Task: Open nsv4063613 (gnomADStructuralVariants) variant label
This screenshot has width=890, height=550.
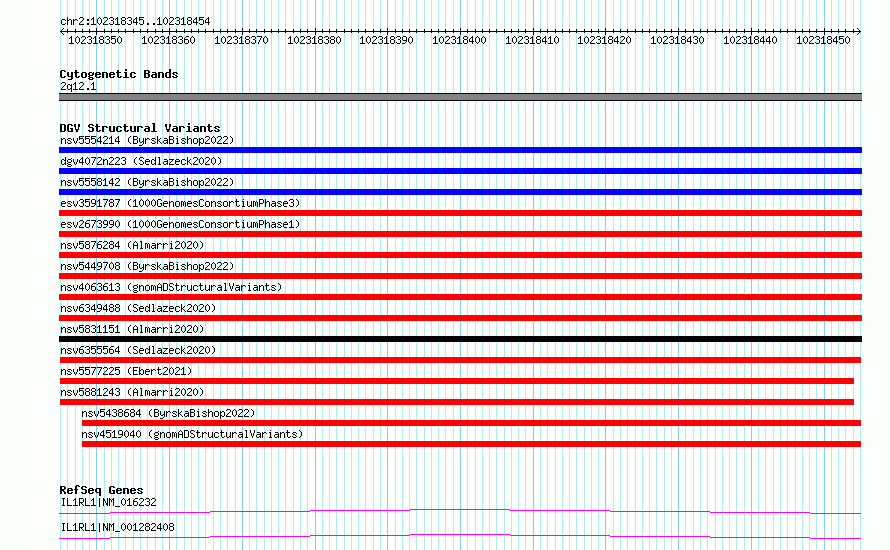Action: [171, 287]
